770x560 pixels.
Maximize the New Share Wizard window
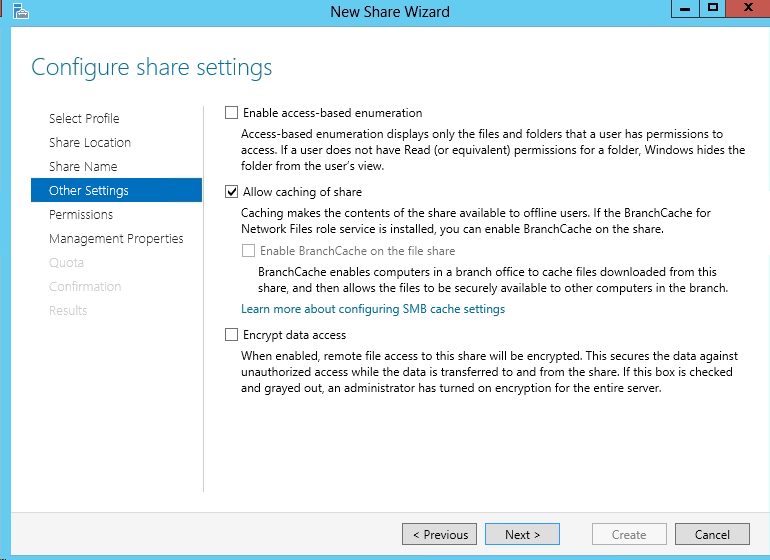713,9
